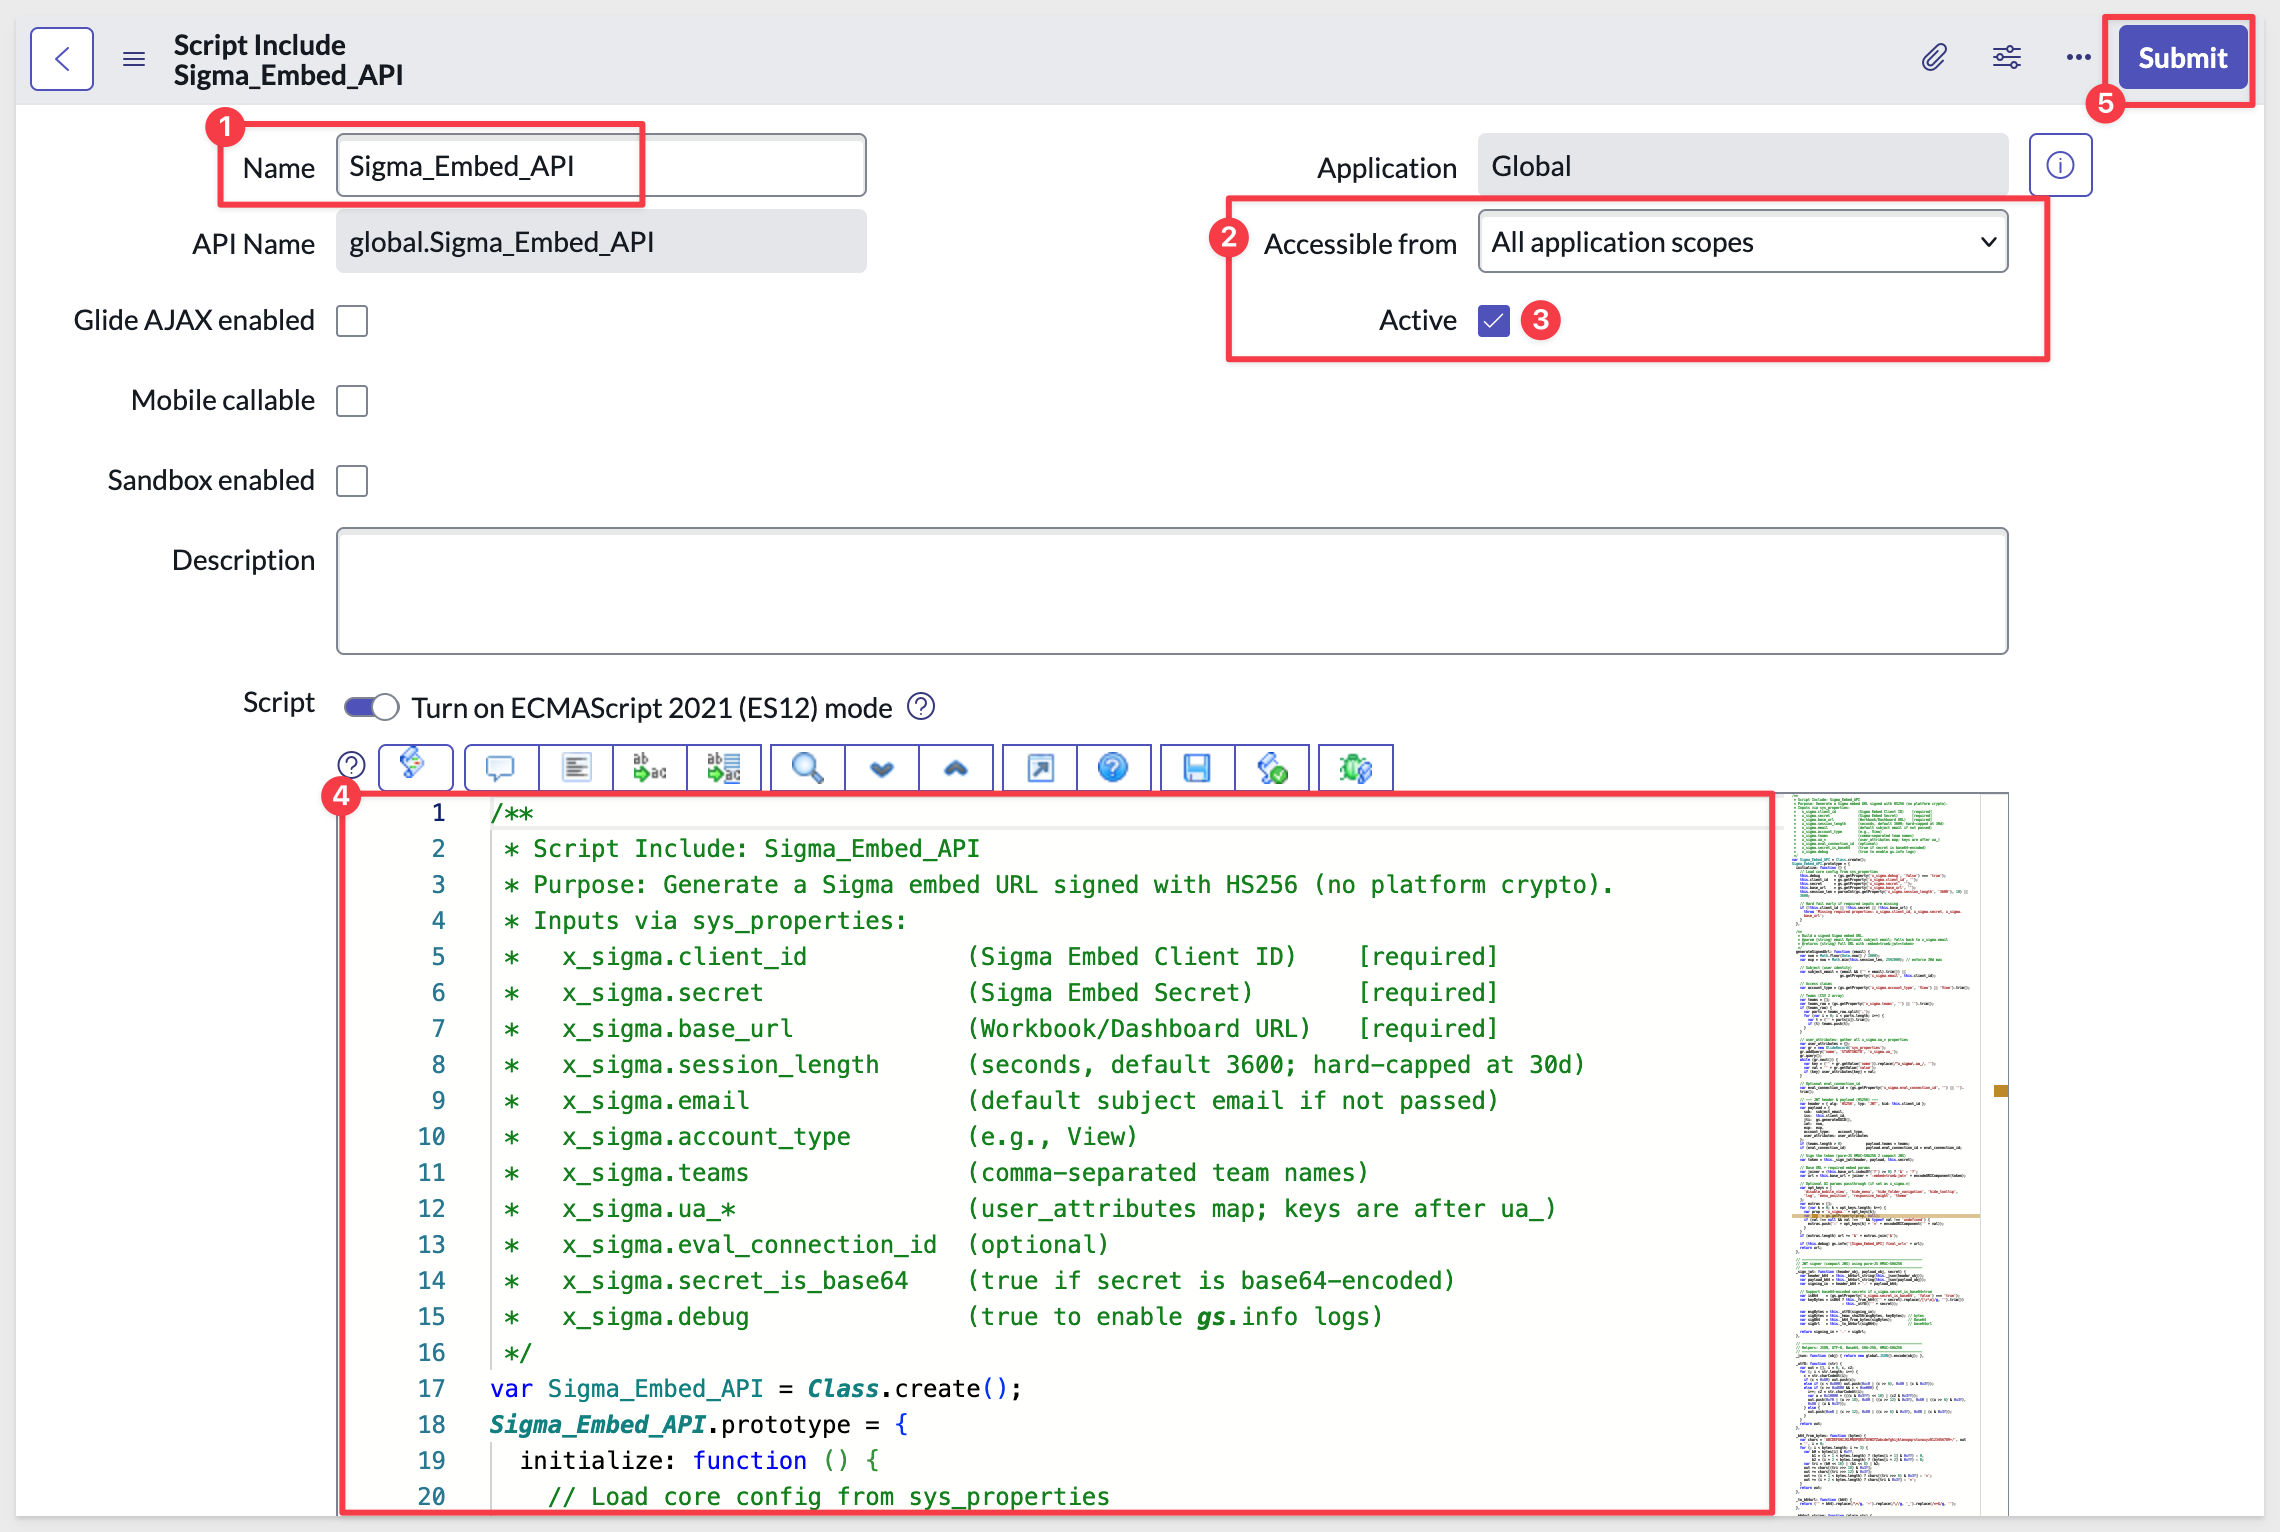Click the syntax check scroll icon
2280x1532 pixels.
point(1272,768)
